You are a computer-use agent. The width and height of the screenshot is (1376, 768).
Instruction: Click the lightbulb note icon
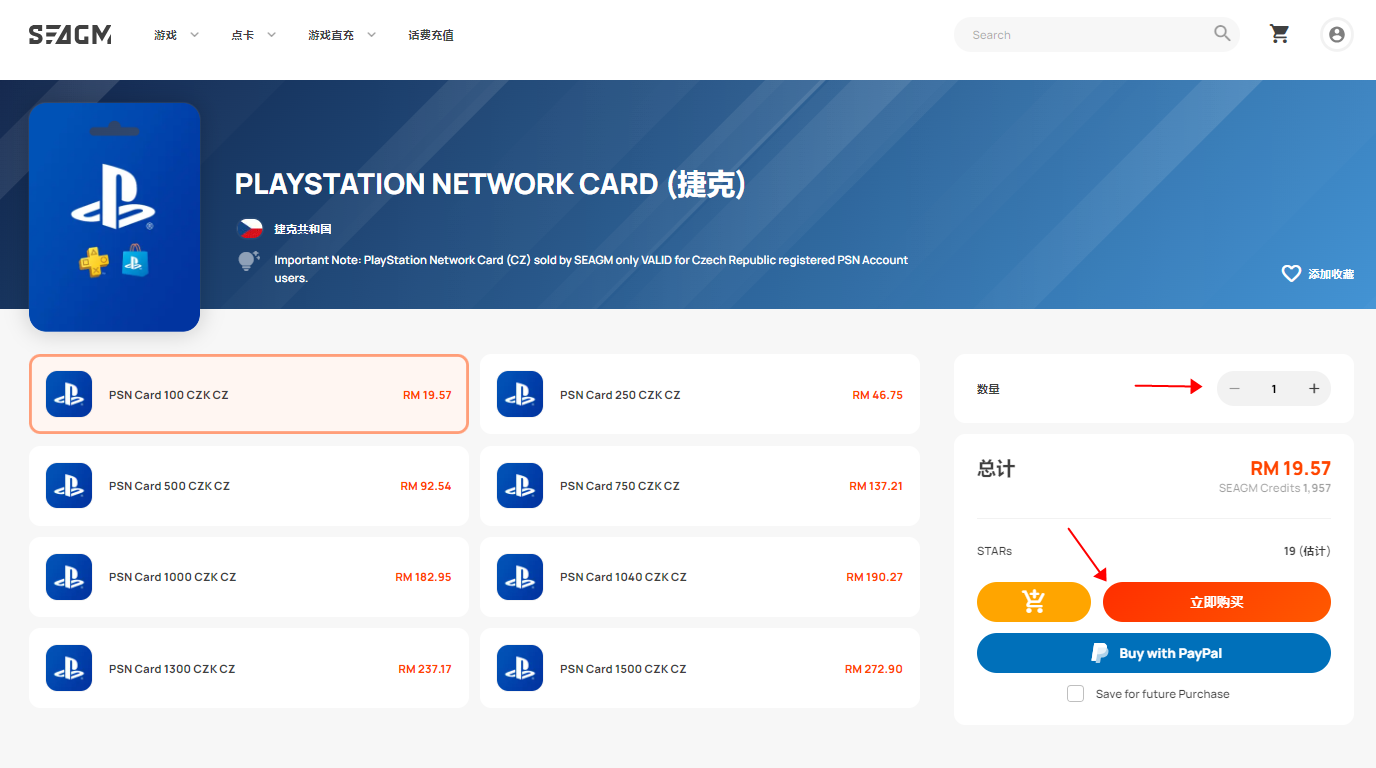(x=247, y=261)
